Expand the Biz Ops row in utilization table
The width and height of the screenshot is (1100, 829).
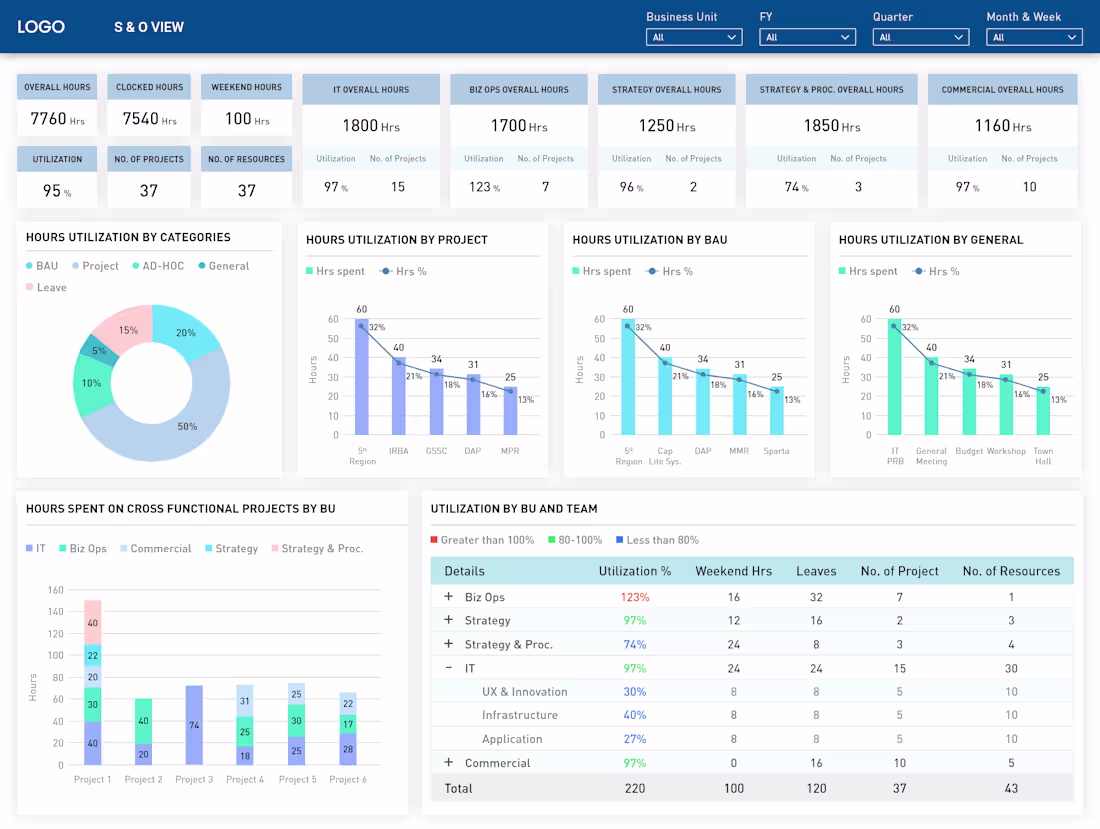point(447,596)
